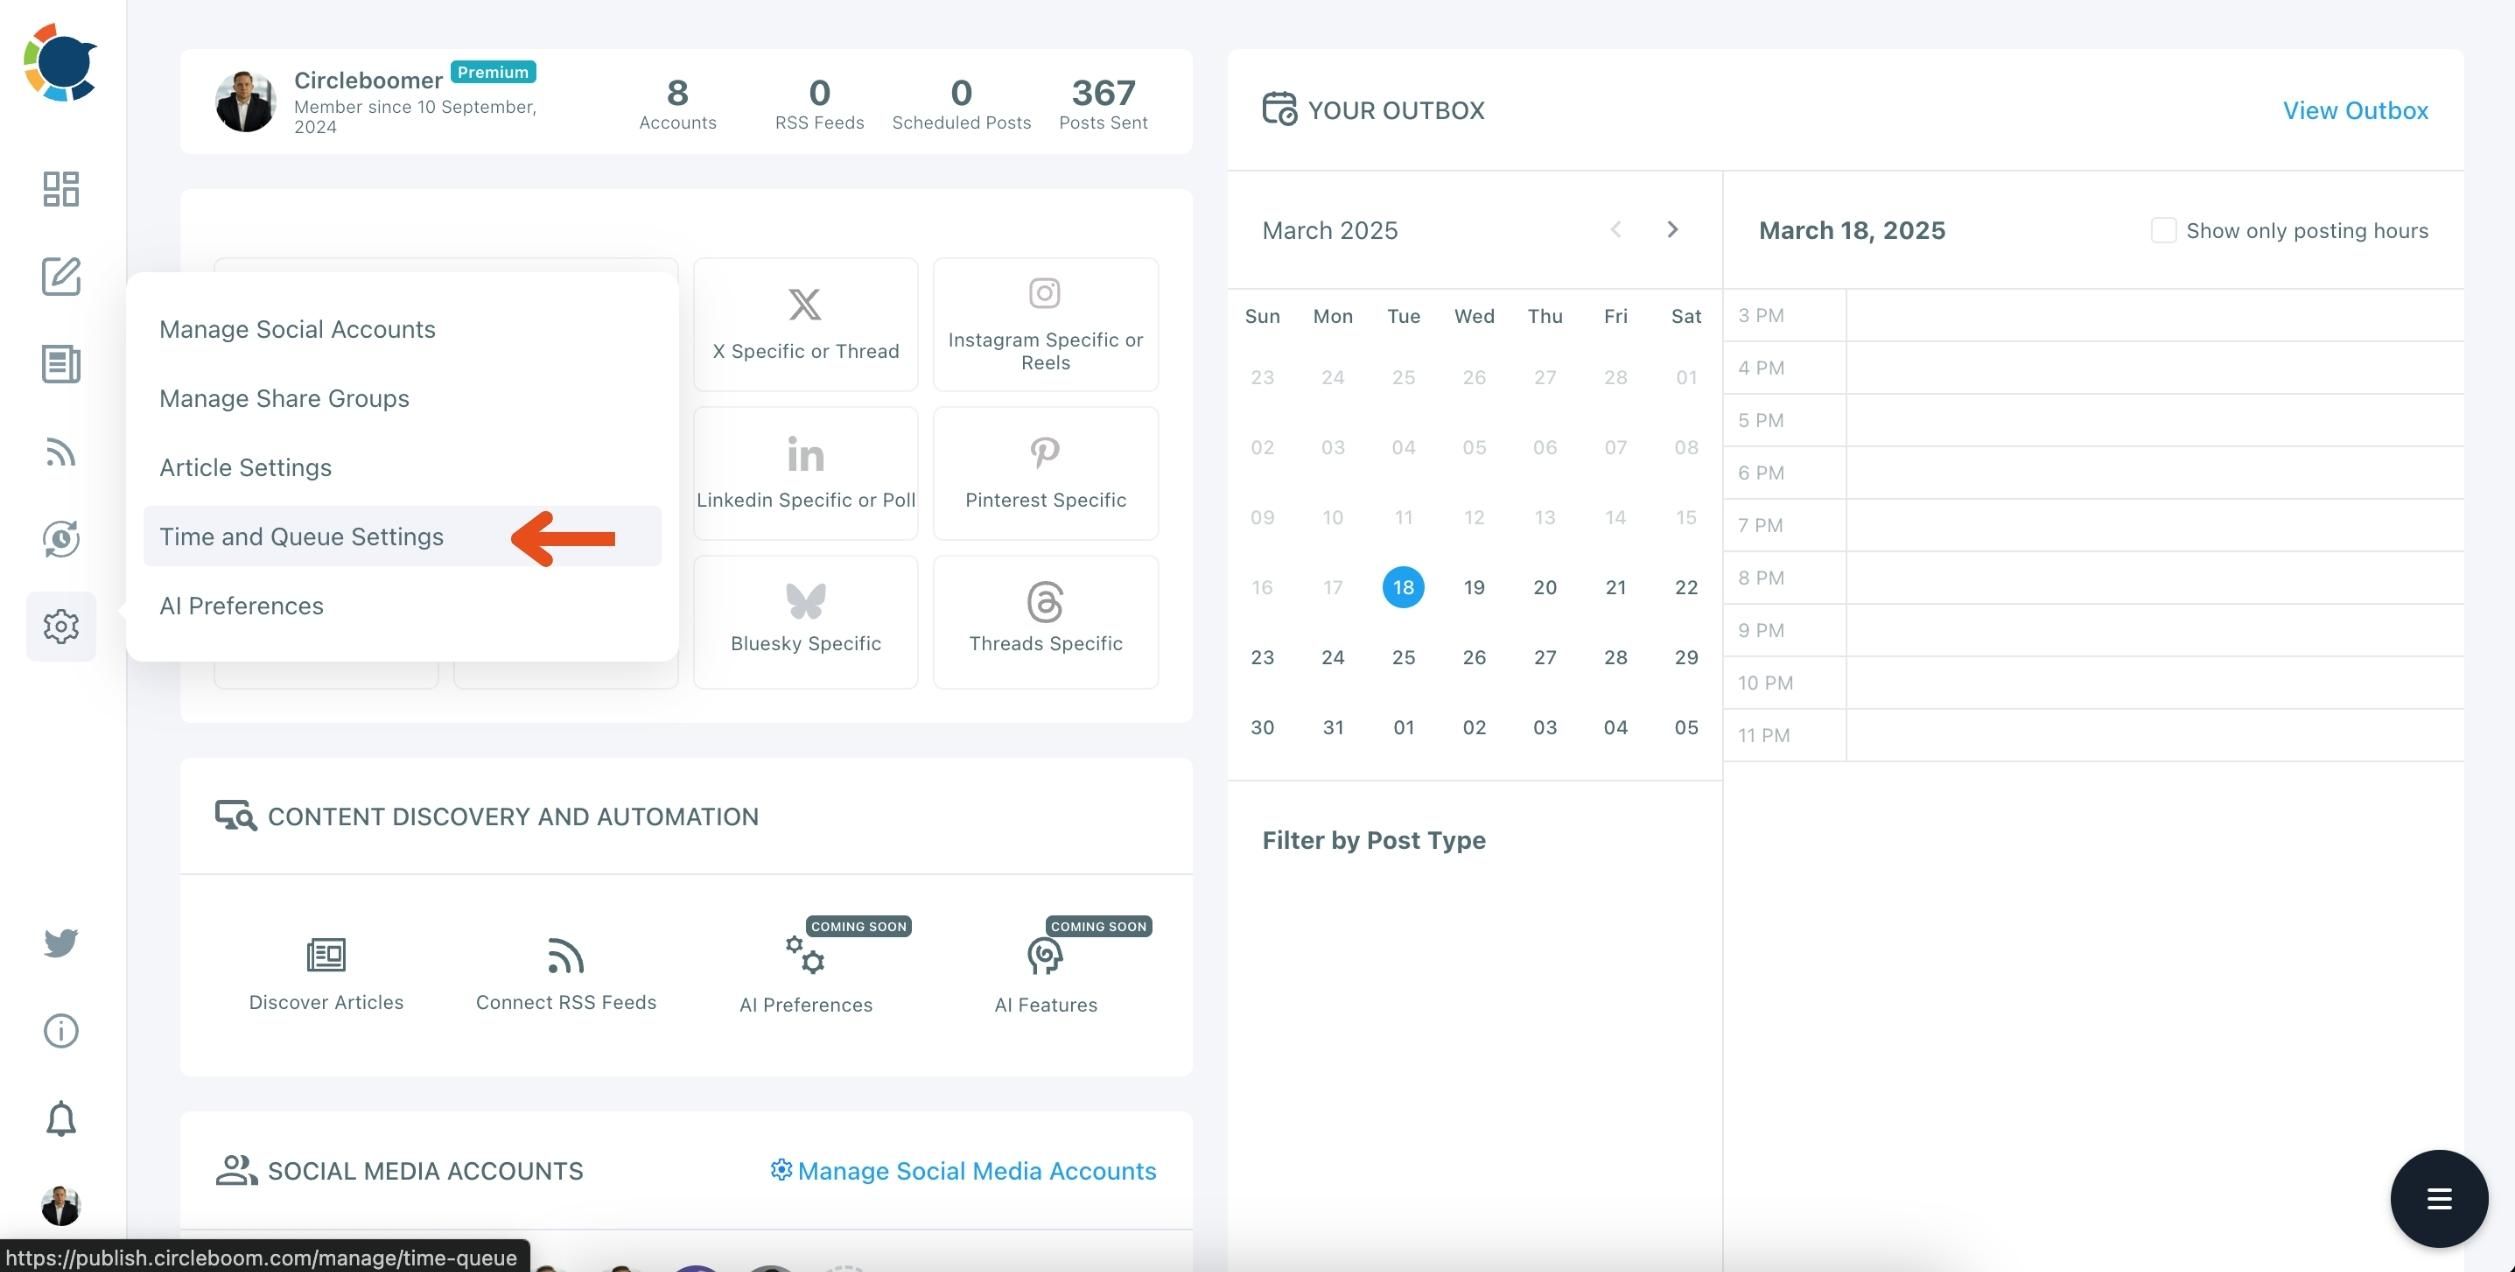2515x1272 pixels.
Task: Click the Social Media Accounts heading
Action: click(425, 1170)
